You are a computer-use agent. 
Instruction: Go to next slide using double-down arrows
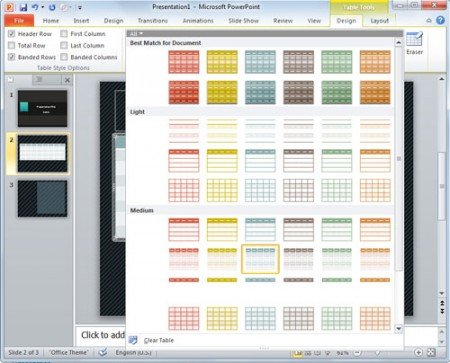pos(442,311)
